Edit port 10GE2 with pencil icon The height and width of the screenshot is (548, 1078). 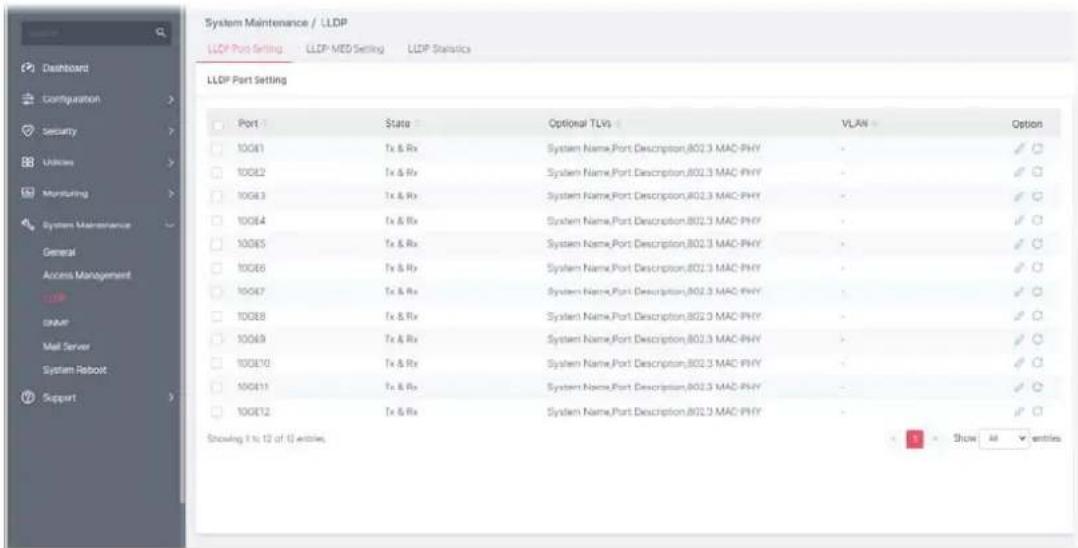[1021, 171]
